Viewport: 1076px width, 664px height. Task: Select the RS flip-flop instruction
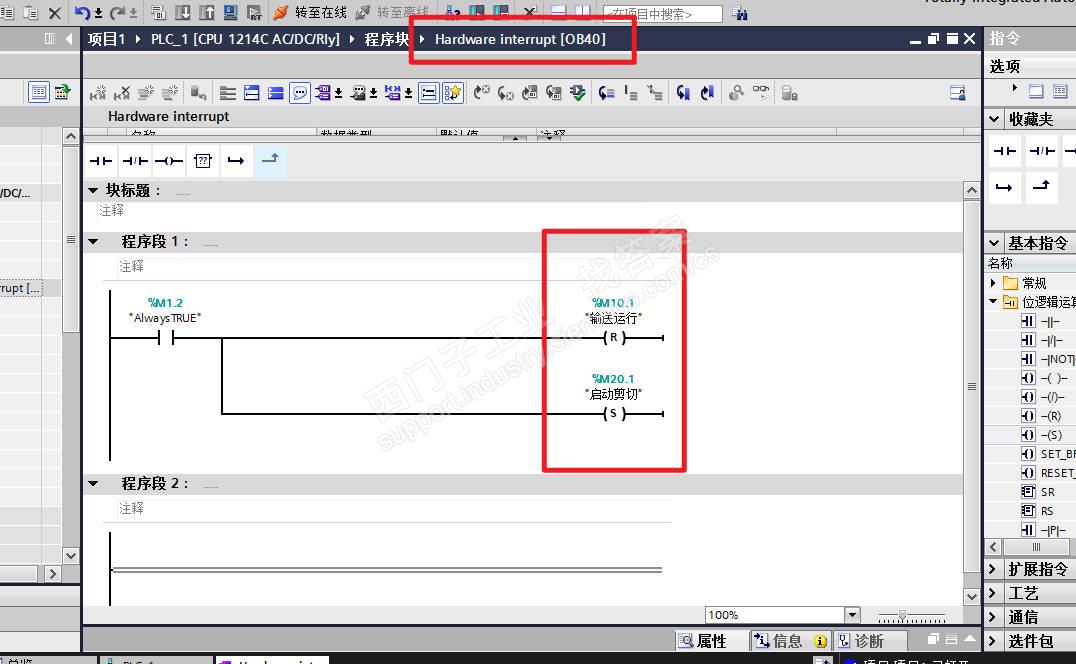[x=1038, y=511]
